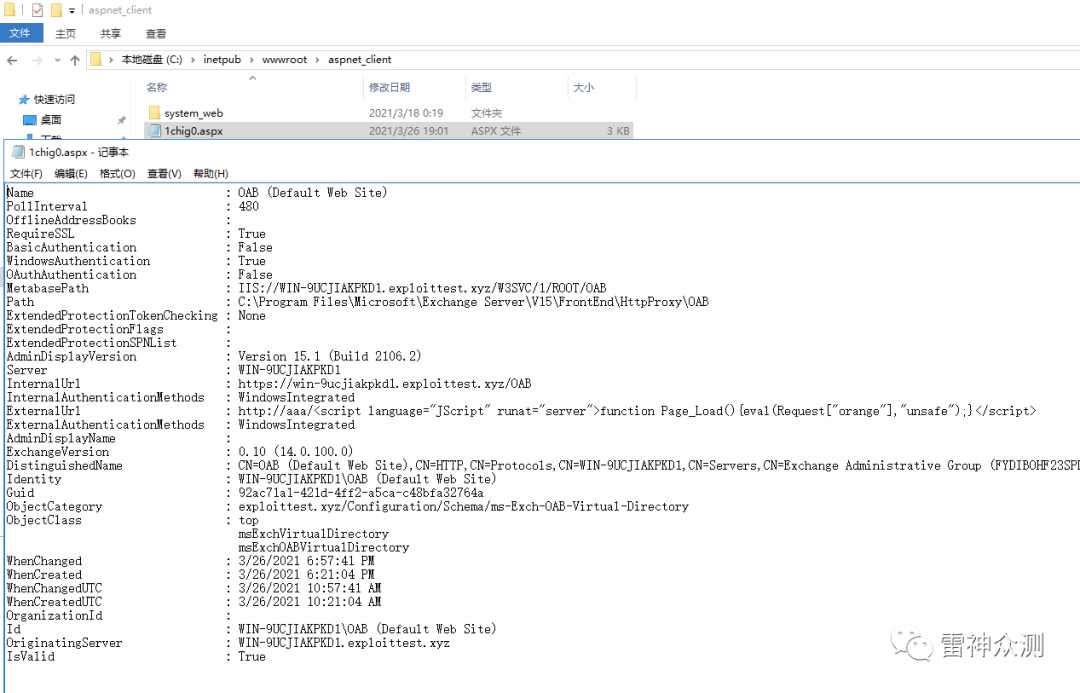Open Notepad's 文件(F) menu
The width and height of the screenshot is (1080, 693).
point(26,174)
